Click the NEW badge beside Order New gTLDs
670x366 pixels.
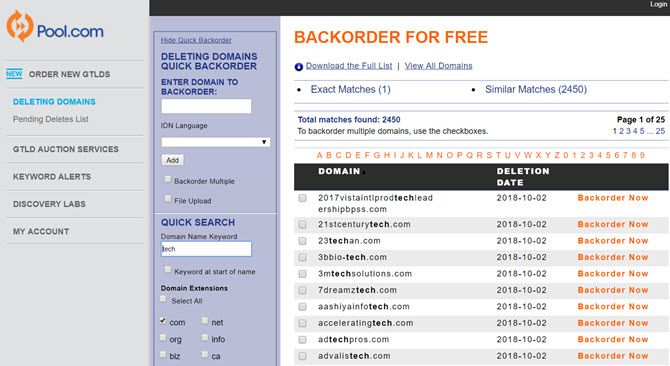[x=14, y=74]
